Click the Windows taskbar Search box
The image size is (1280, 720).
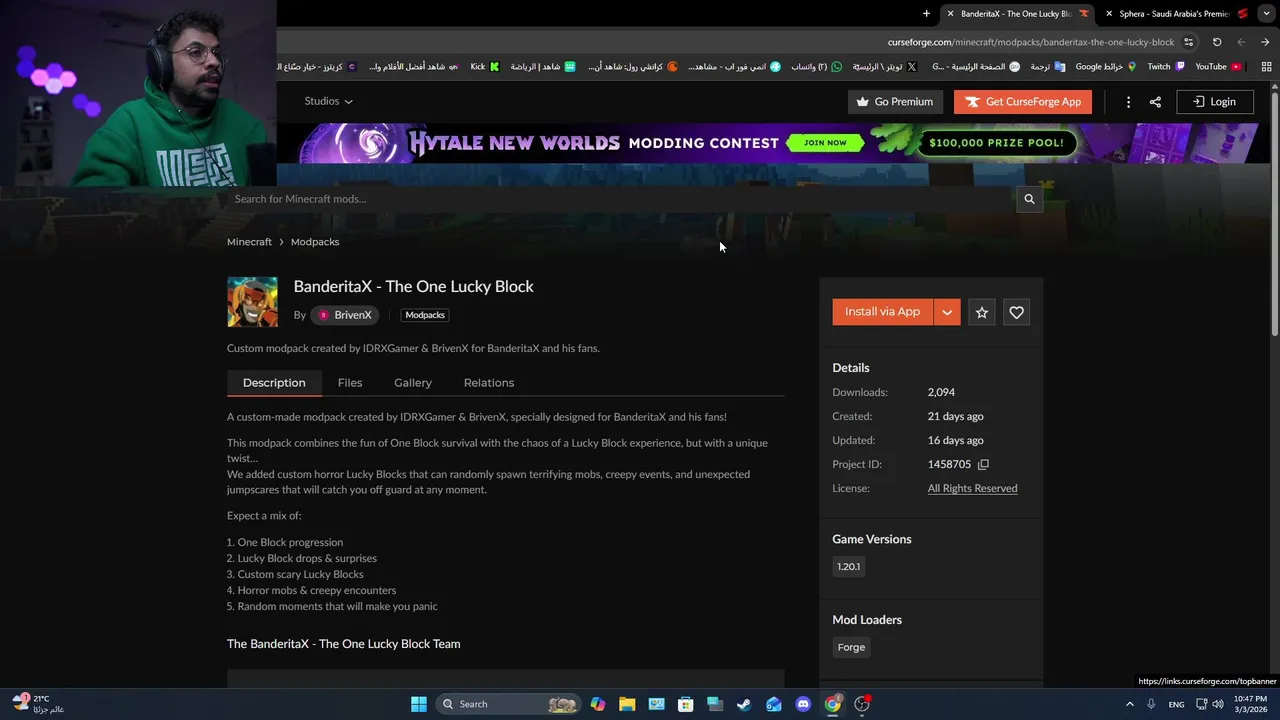pos(508,704)
